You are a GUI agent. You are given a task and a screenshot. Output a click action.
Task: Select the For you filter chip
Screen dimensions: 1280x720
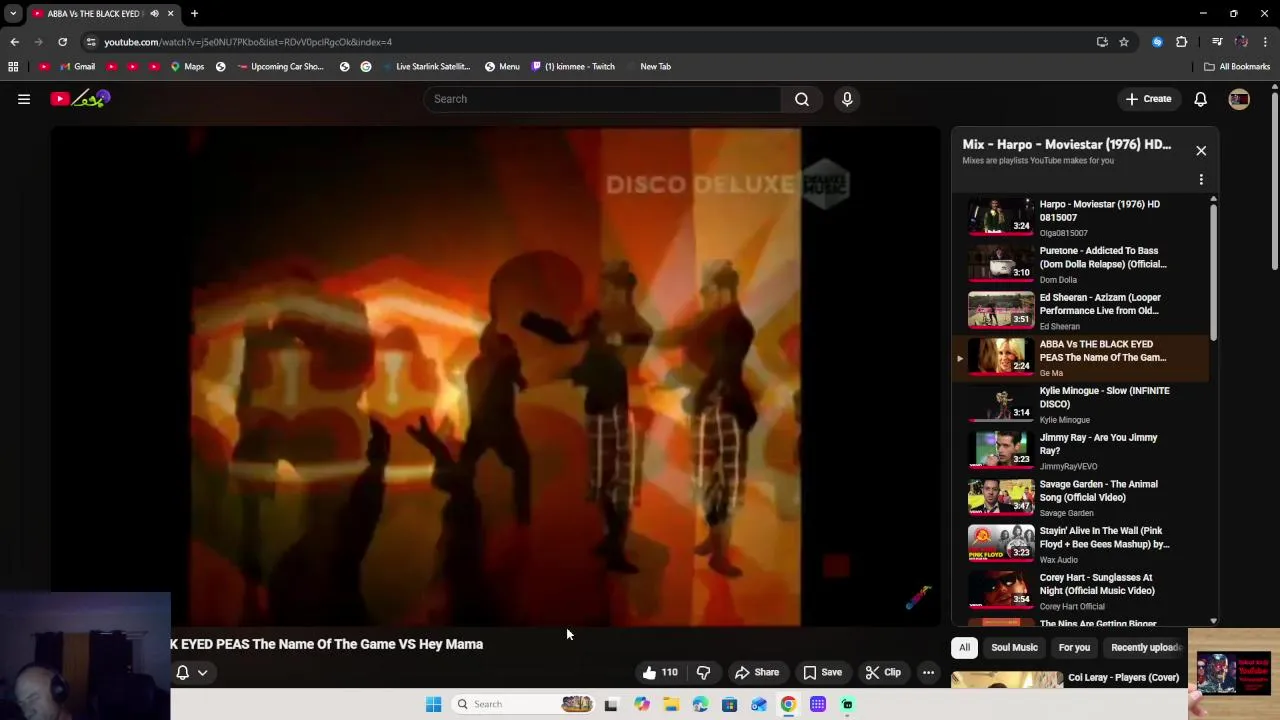[x=1074, y=647]
